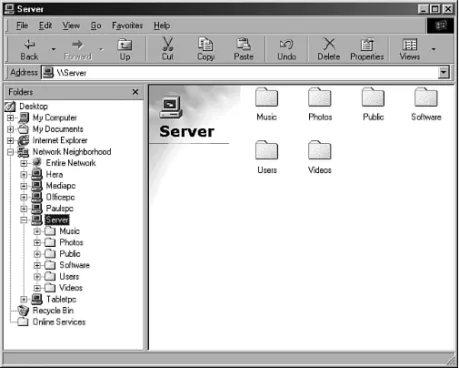Screen dimensions: 459x368
Task: Close the Folders pane
Action: (135, 92)
